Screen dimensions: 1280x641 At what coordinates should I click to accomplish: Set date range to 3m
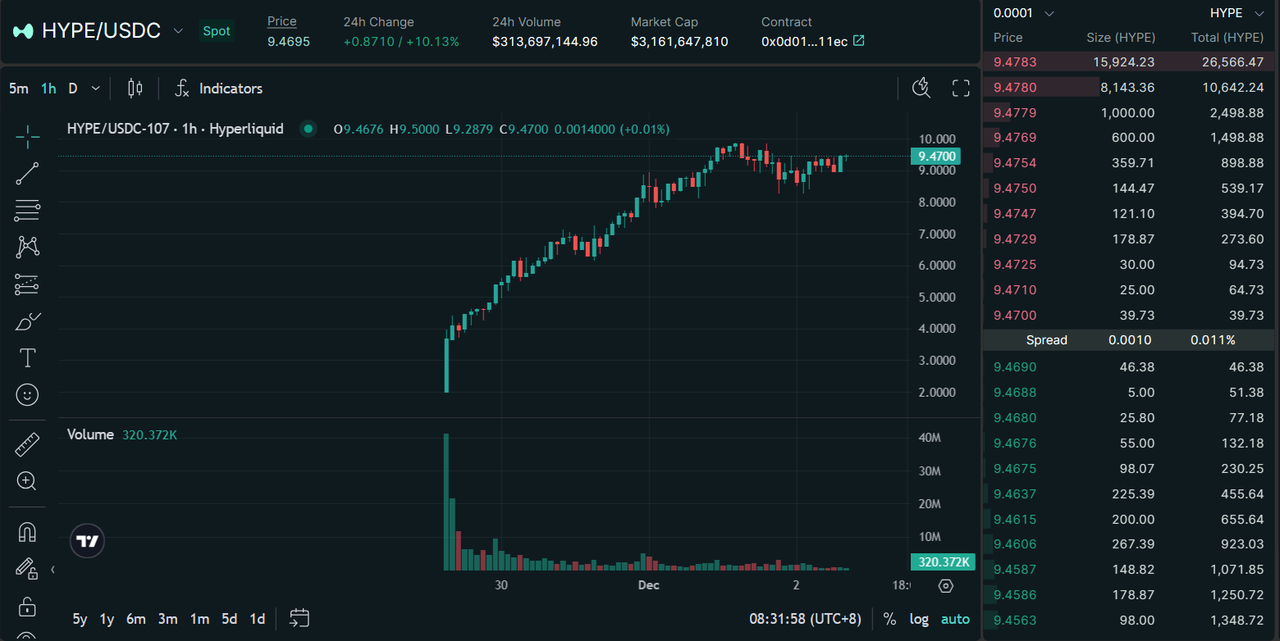click(x=168, y=619)
